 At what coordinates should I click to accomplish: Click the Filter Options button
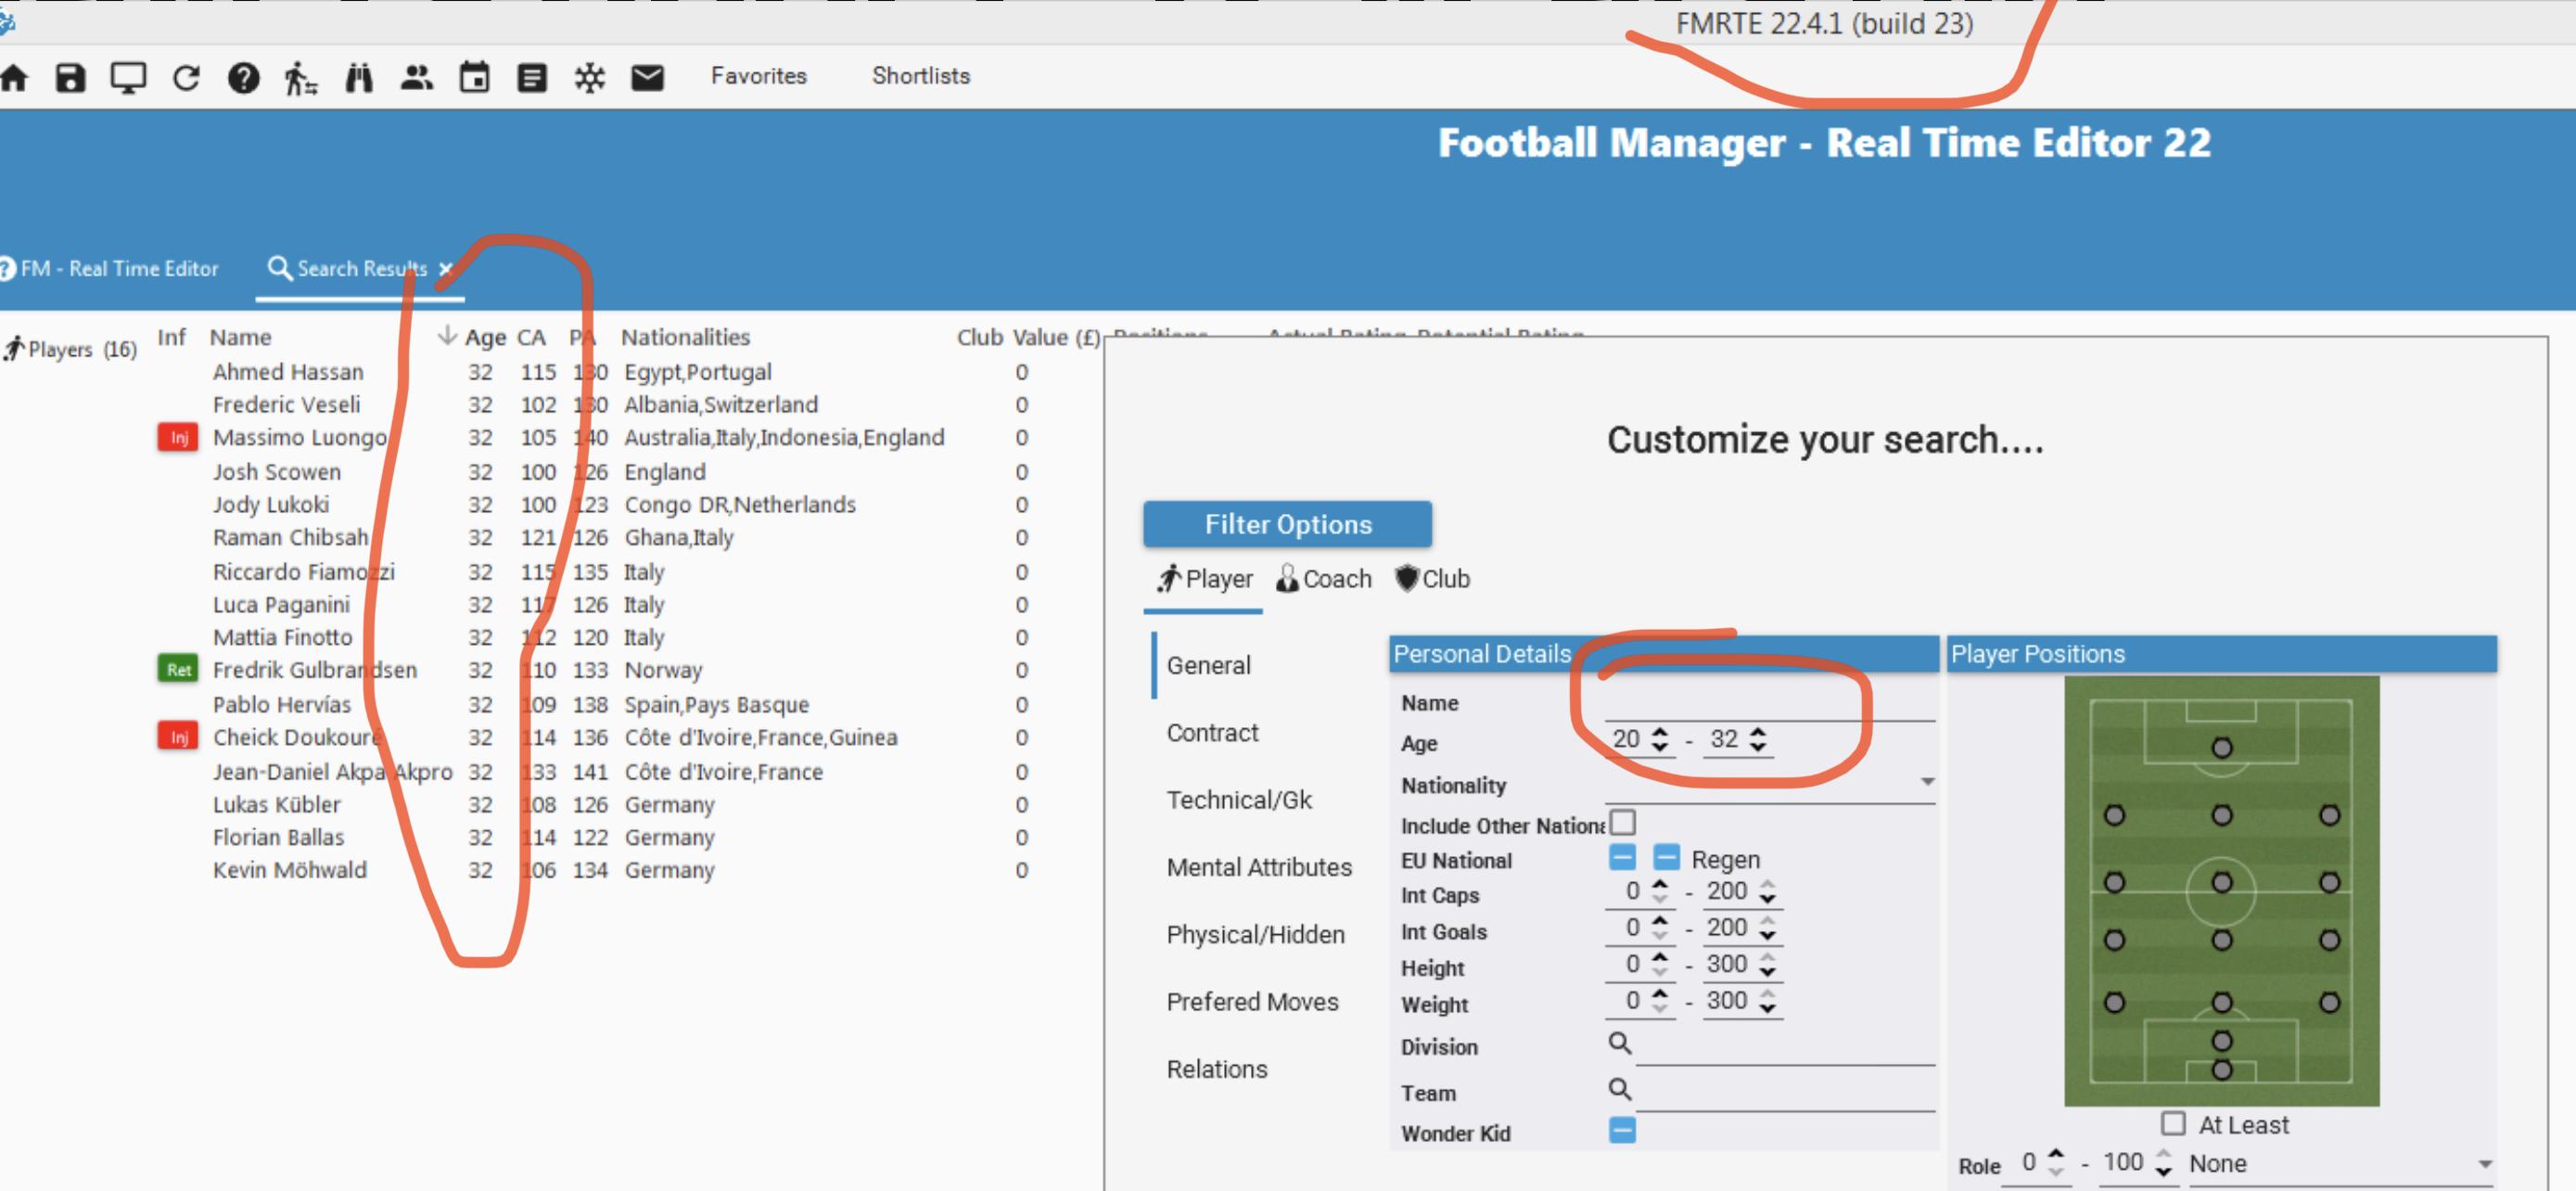click(x=1287, y=524)
